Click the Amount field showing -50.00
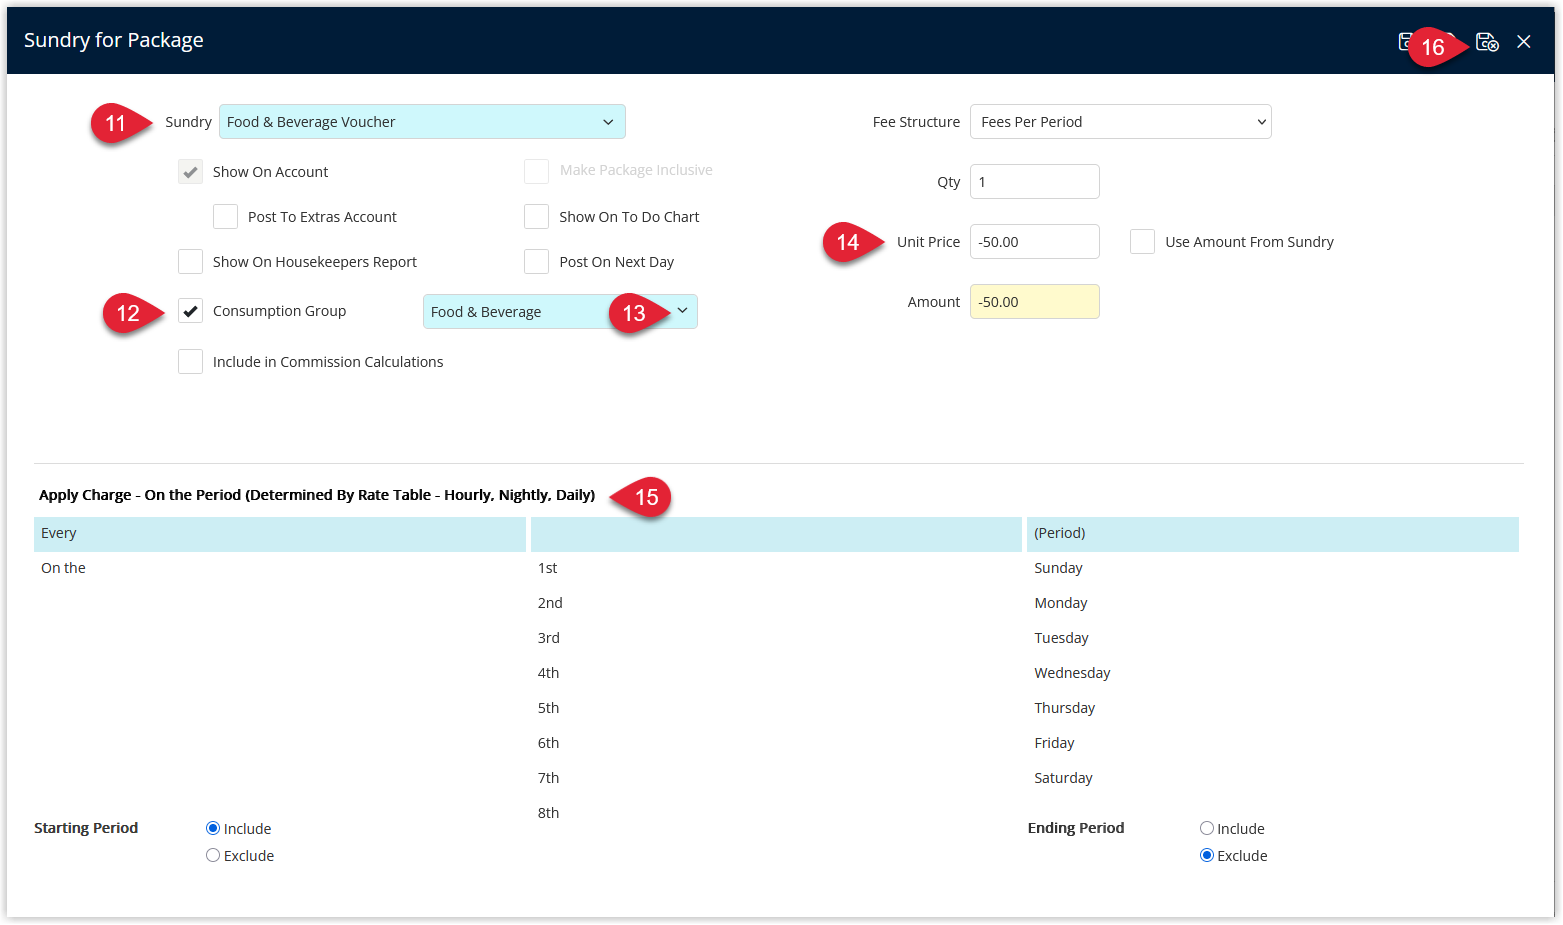 click(x=1035, y=302)
